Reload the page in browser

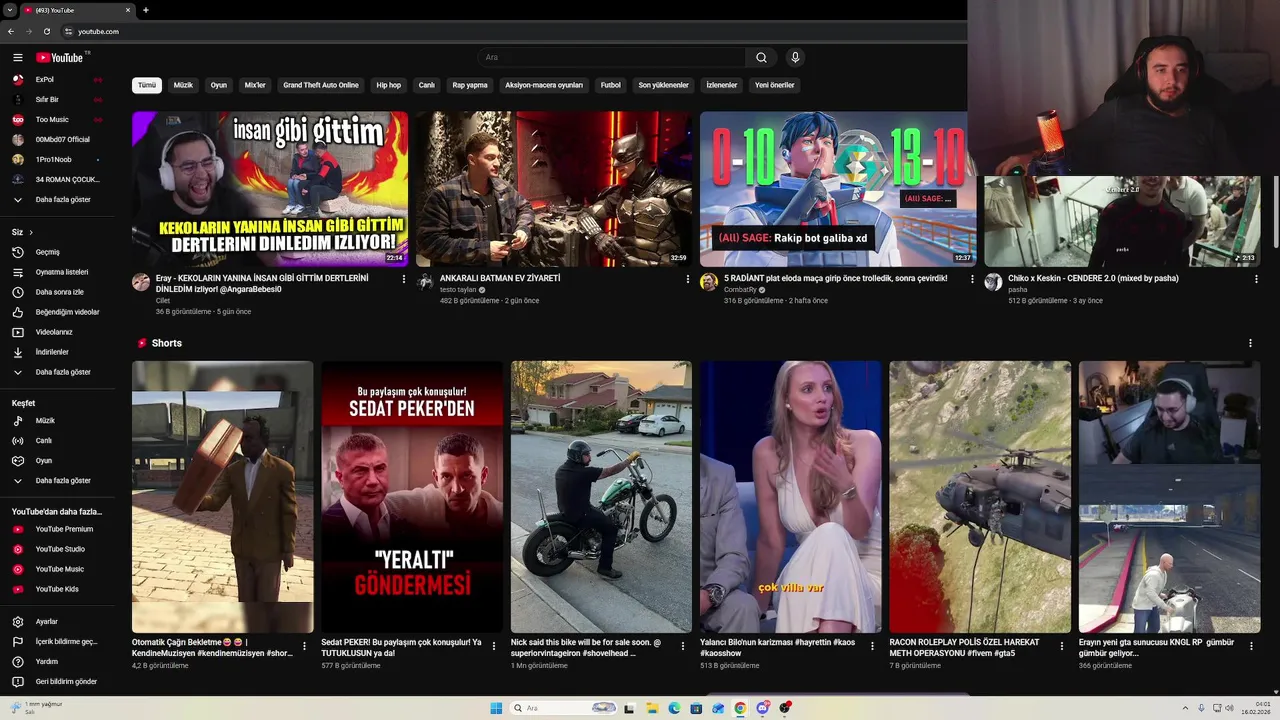46,31
